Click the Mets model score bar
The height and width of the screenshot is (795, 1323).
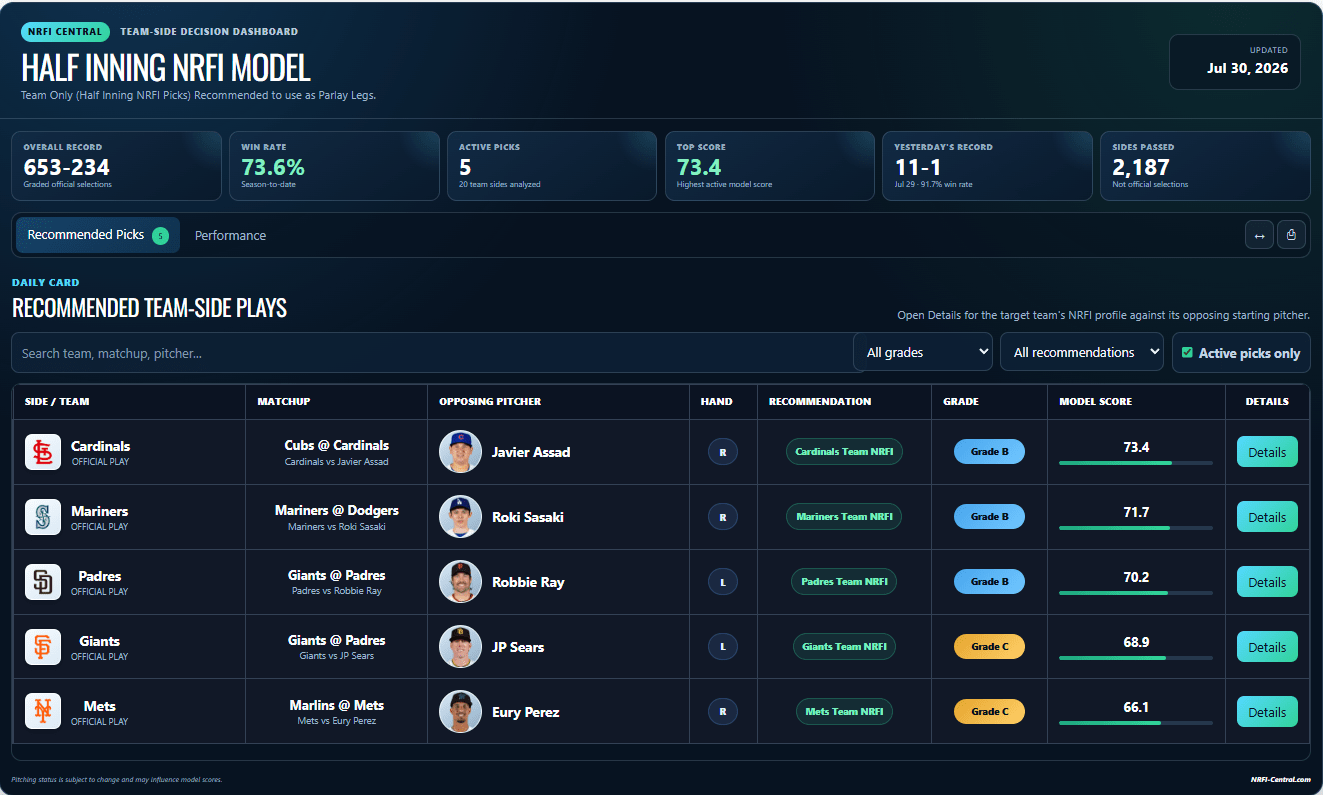[x=1136, y=723]
